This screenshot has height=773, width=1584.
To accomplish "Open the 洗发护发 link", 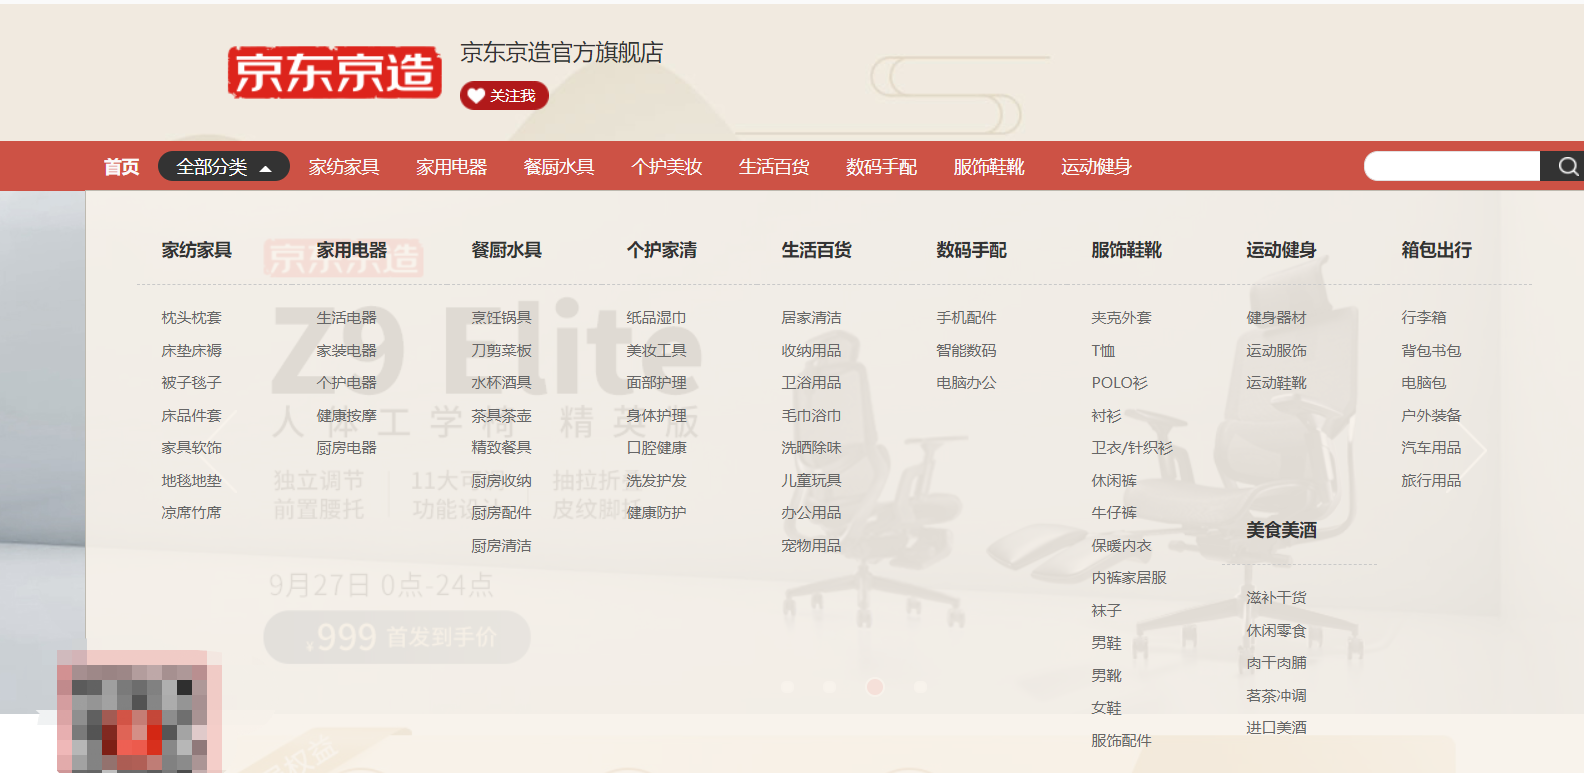I will [657, 481].
